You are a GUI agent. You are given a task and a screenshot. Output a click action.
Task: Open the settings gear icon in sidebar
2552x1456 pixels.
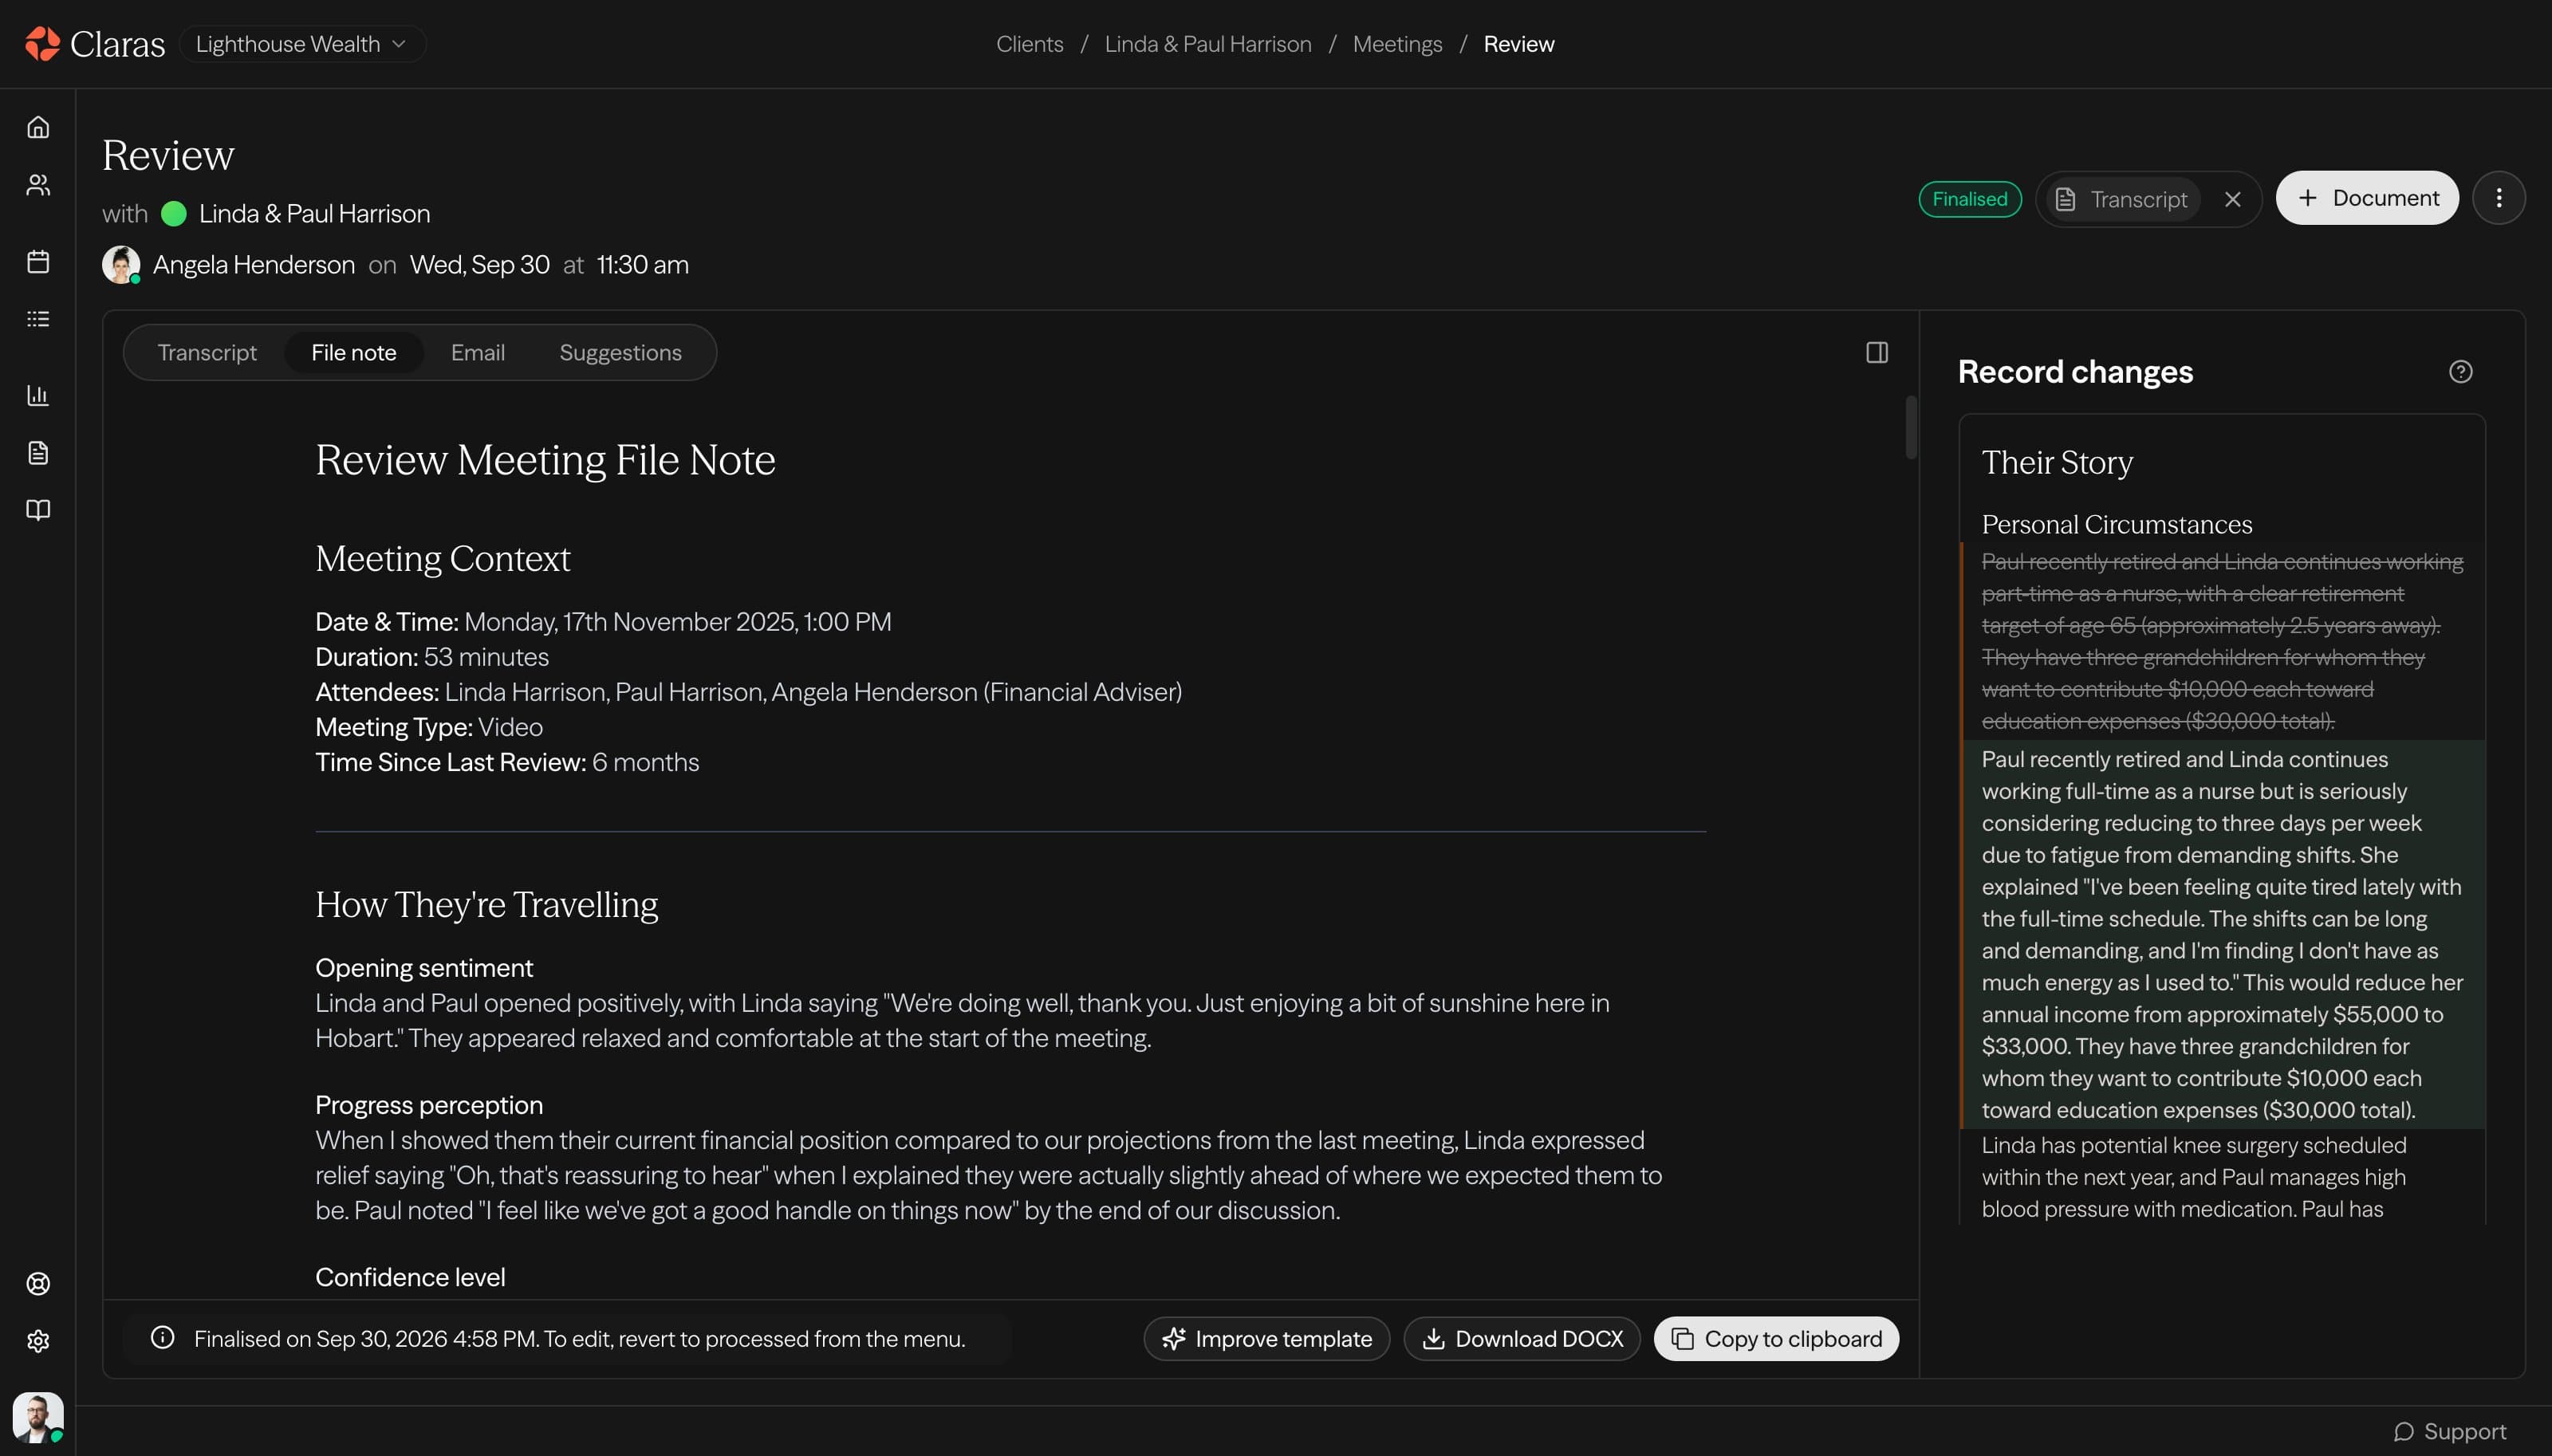38,1341
